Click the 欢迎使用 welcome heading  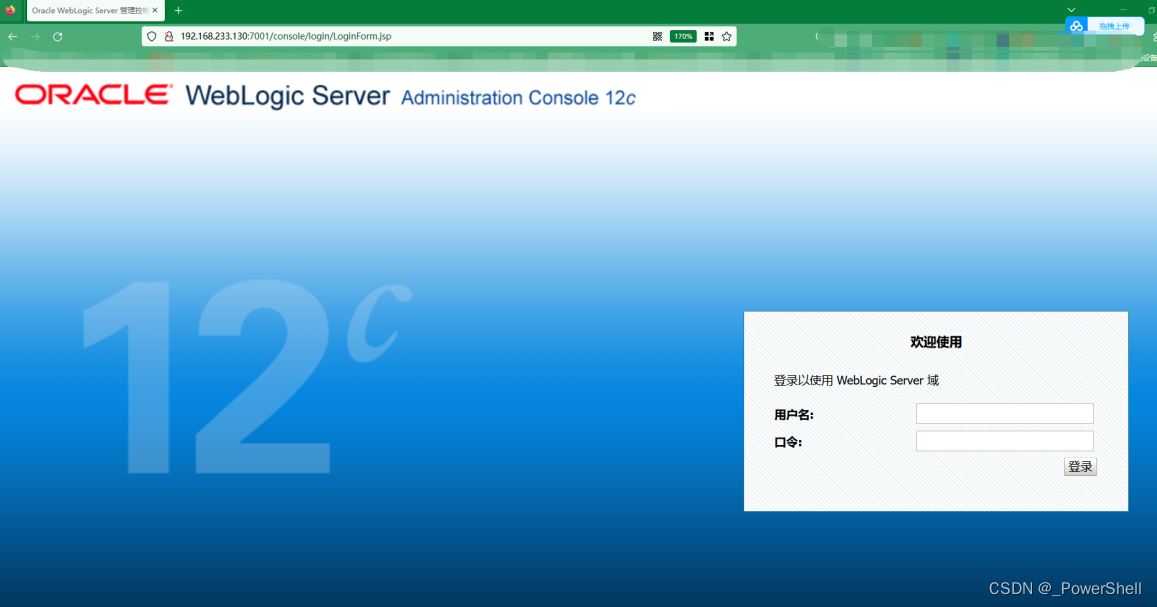pos(936,342)
